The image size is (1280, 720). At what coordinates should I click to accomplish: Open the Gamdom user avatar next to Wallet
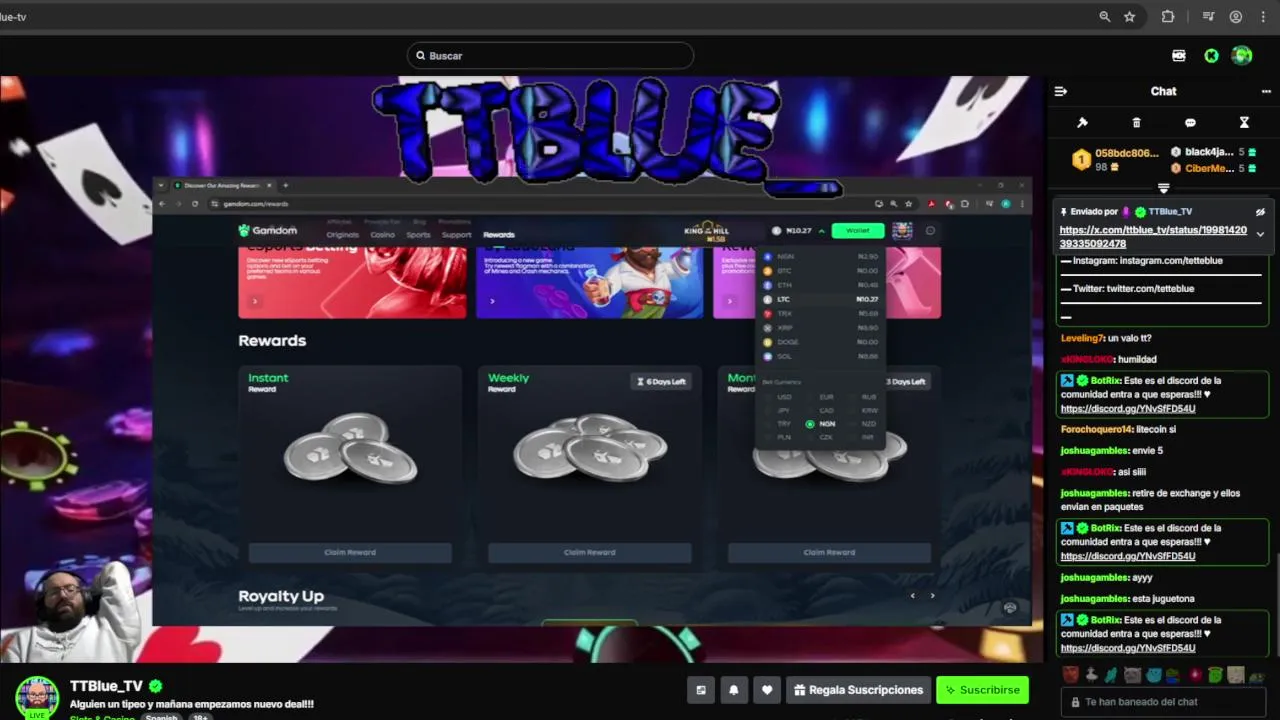pos(902,231)
